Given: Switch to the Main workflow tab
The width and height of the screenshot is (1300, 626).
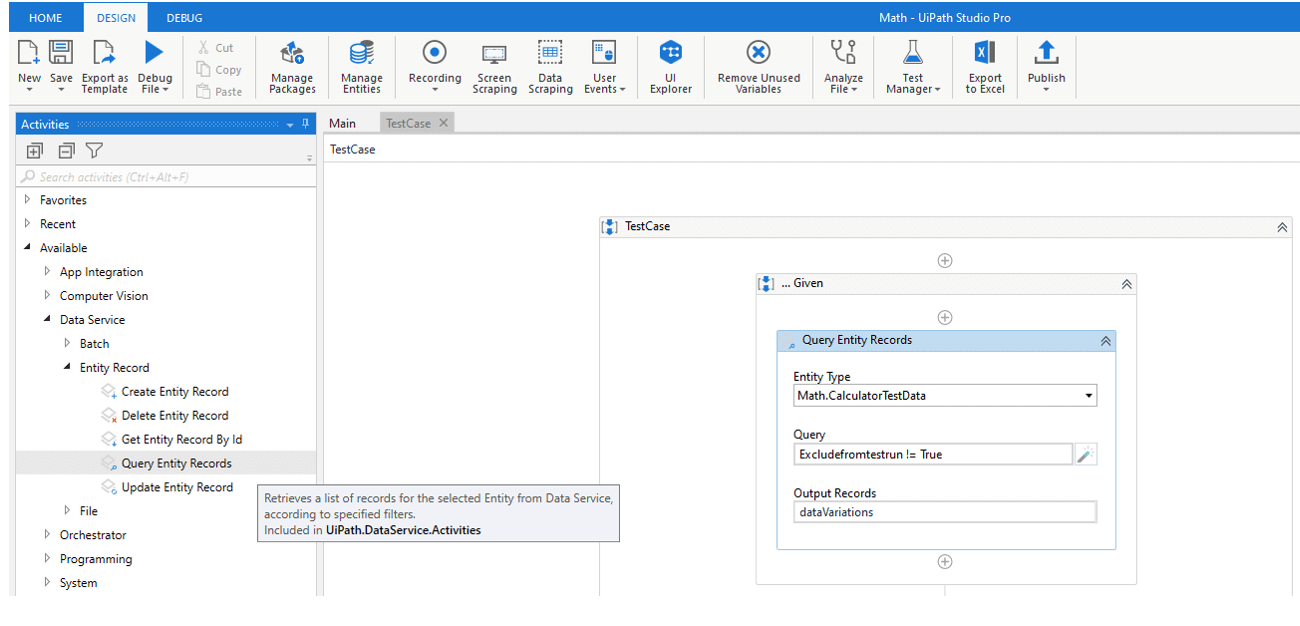Looking at the screenshot, I should pyautogui.click(x=343, y=122).
